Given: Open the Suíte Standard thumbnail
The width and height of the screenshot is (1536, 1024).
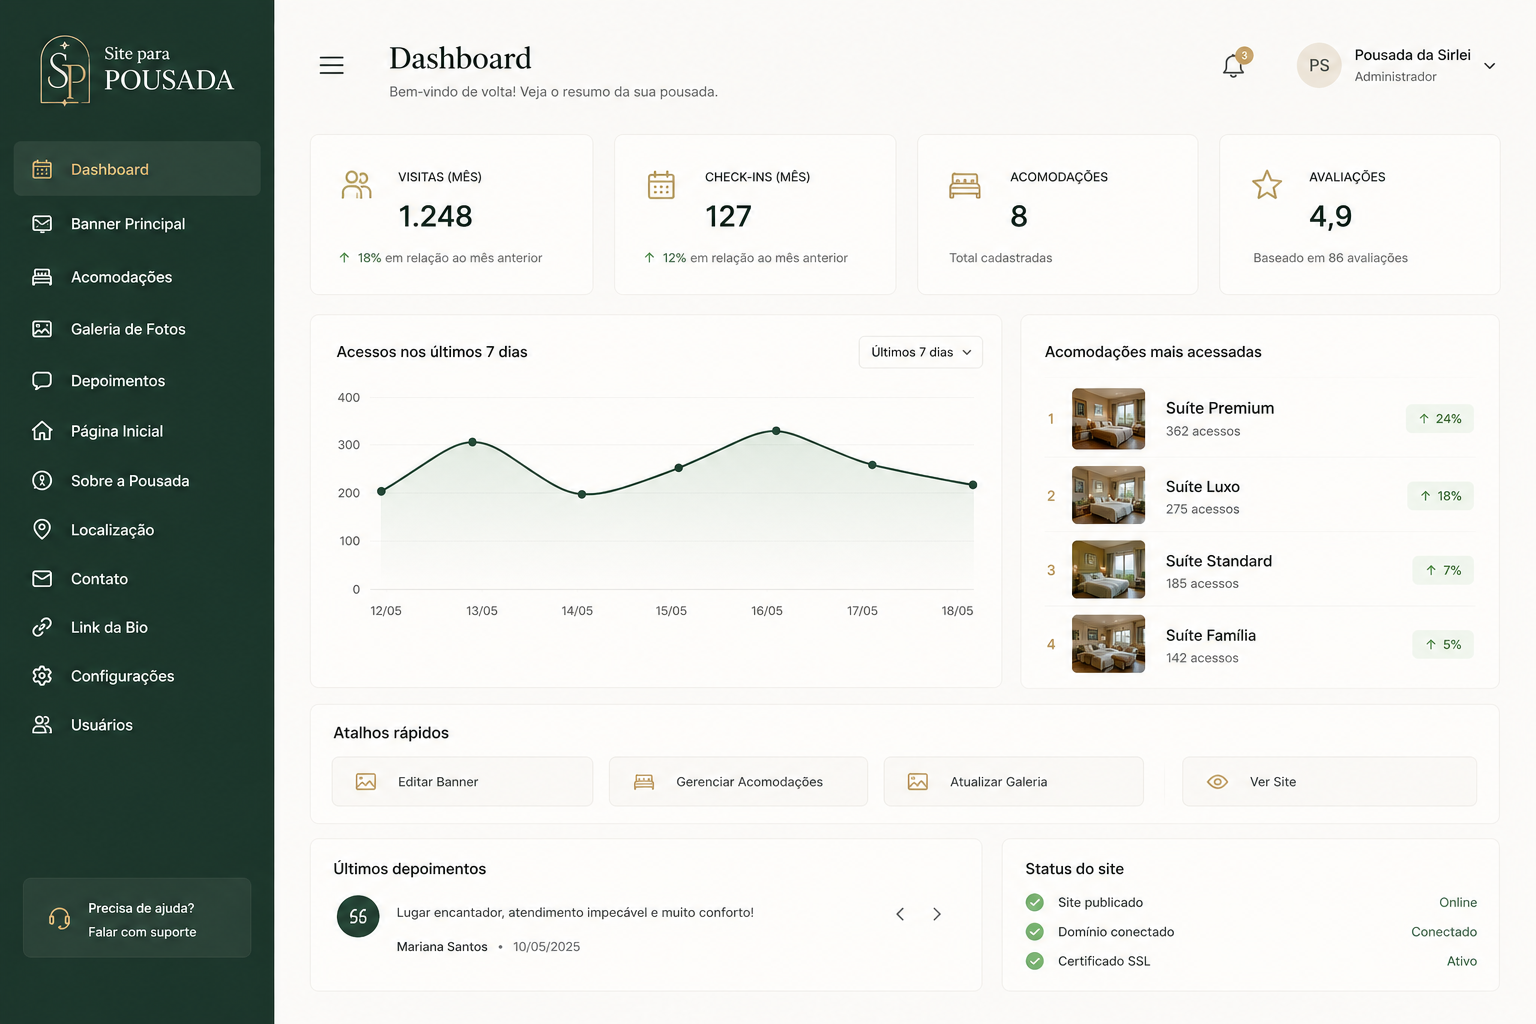Looking at the screenshot, I should [x=1108, y=570].
